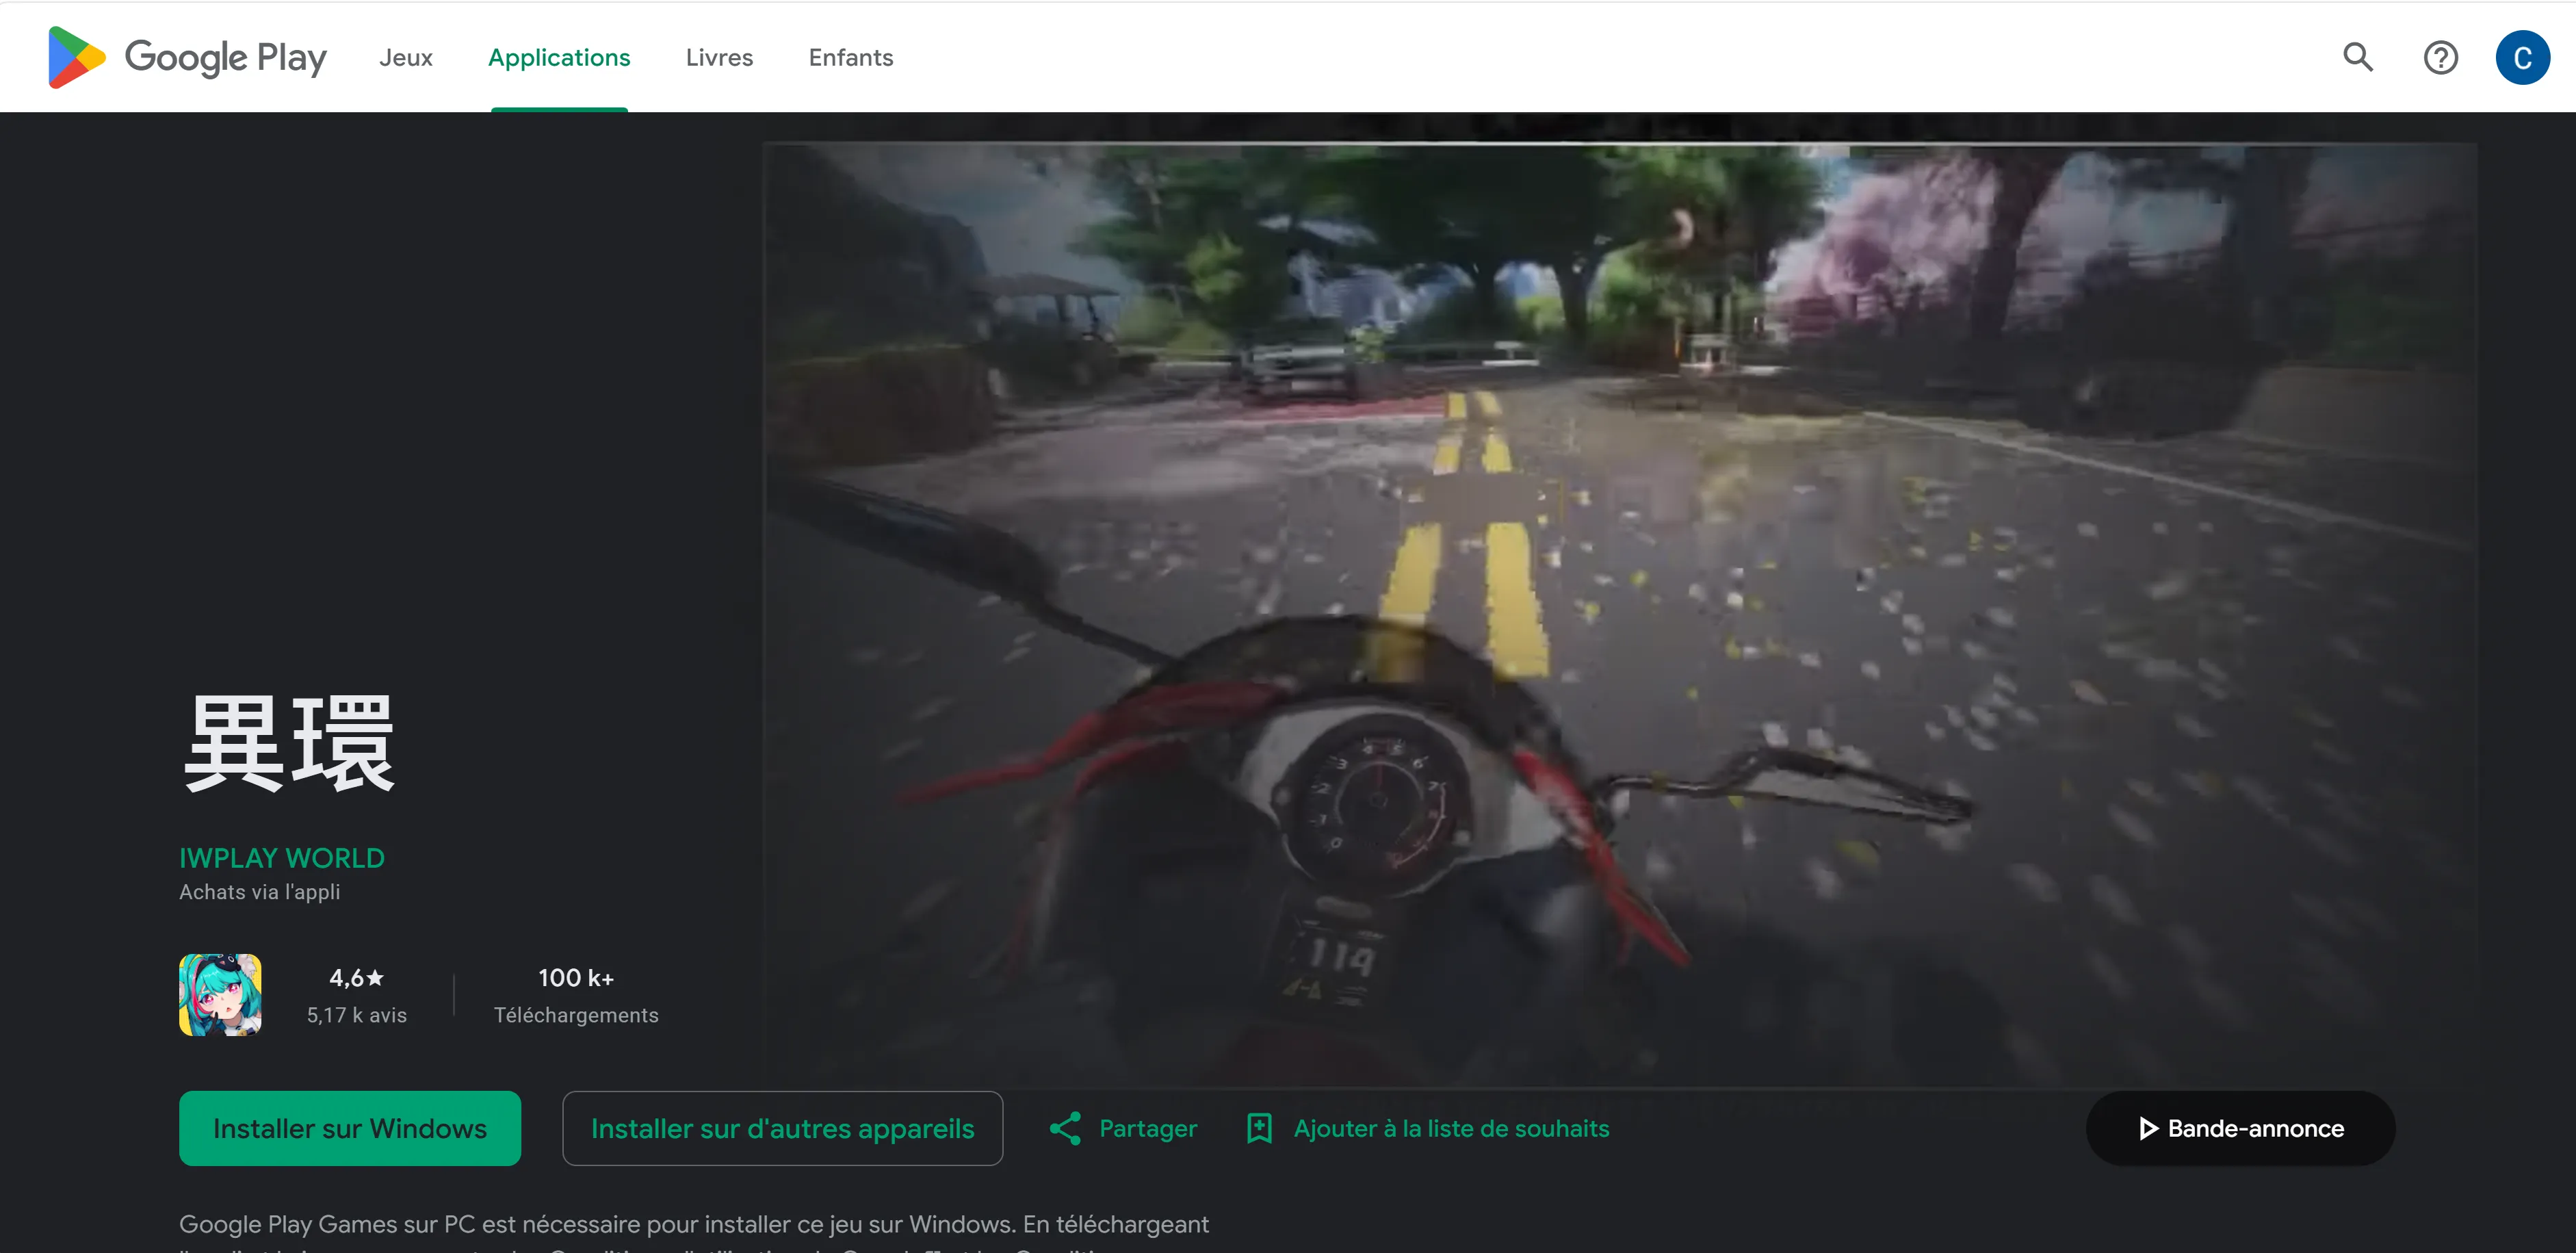Click Ajouter à la liste de souhaits
The image size is (2576, 1253).
point(1451,1128)
